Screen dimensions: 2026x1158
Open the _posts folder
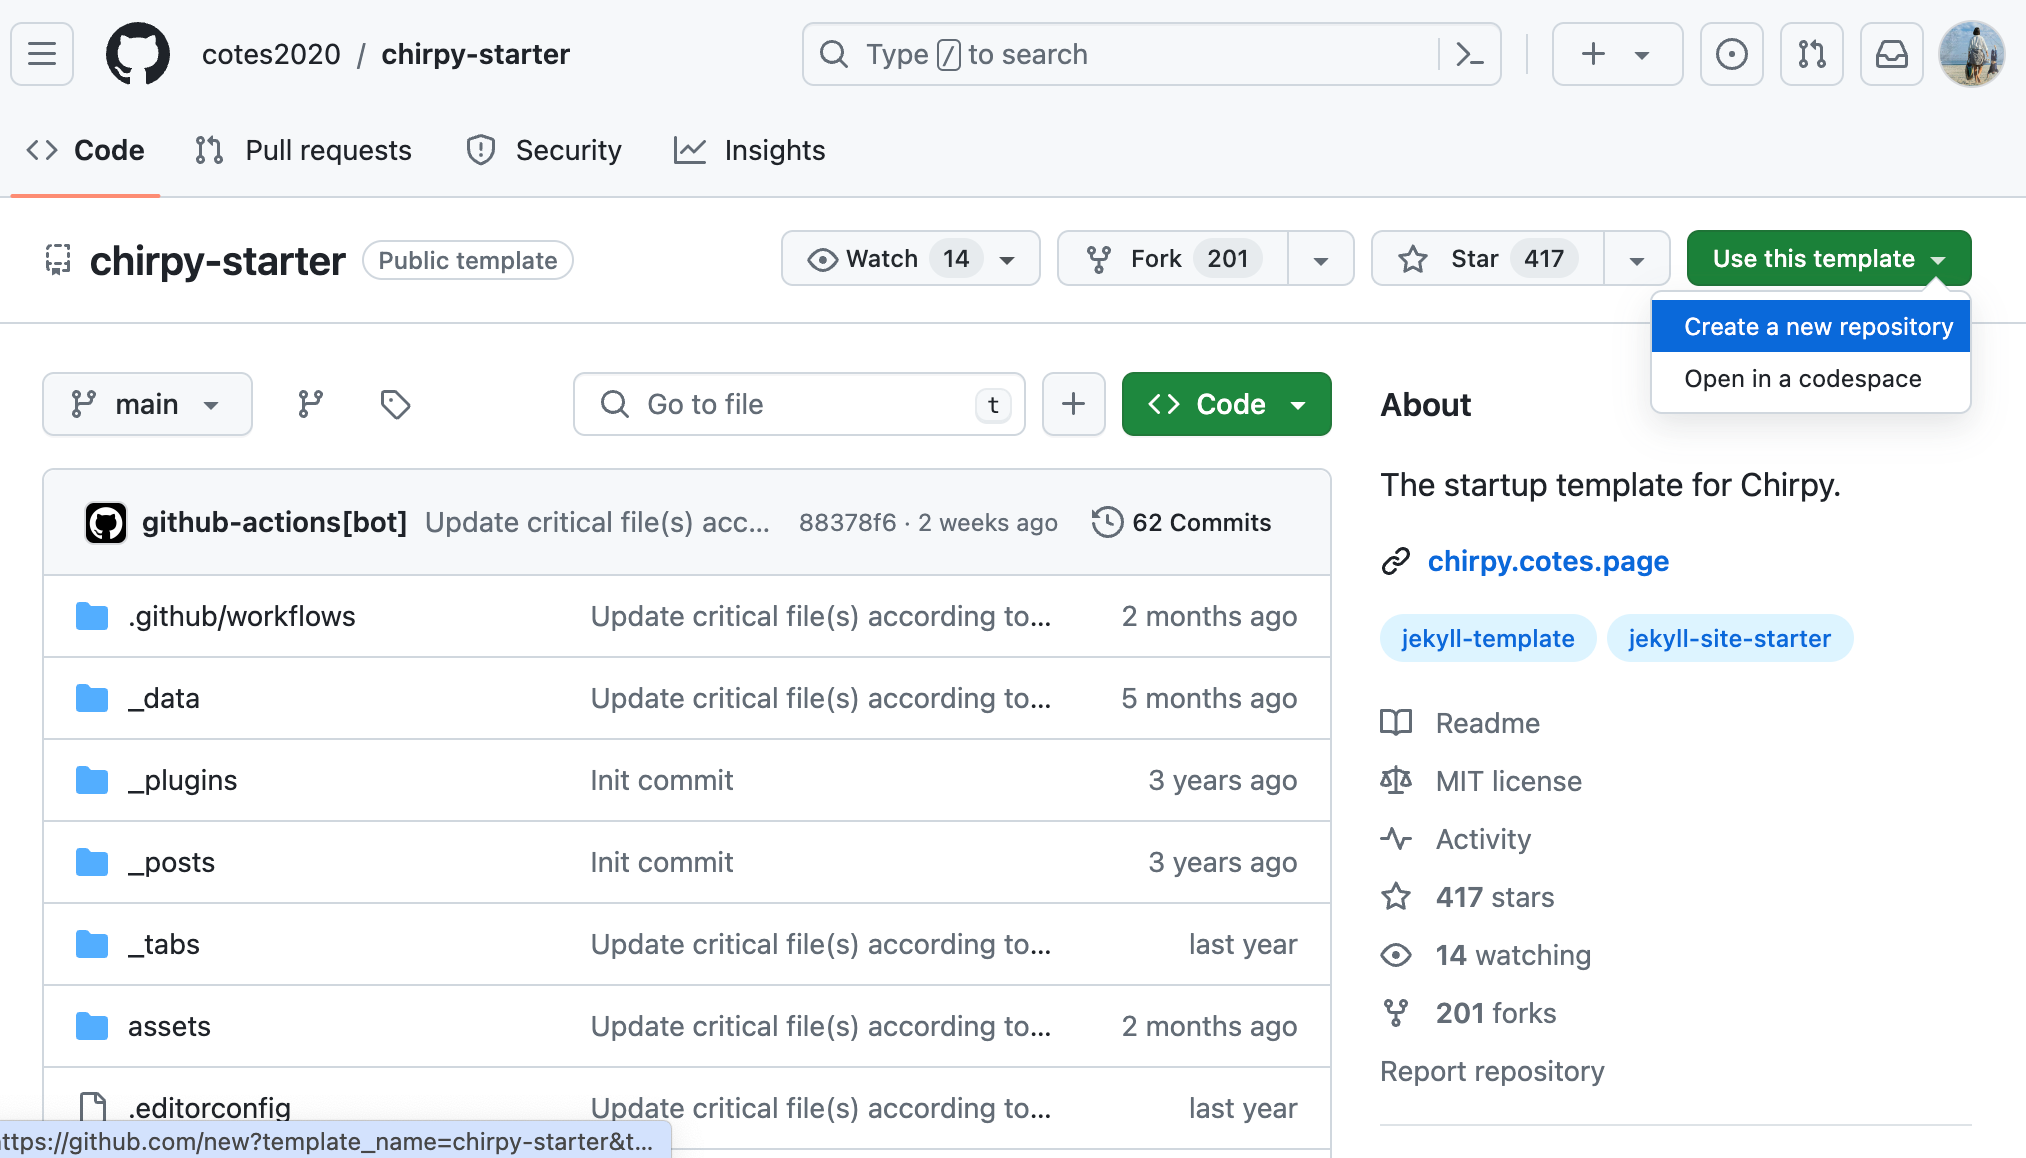pyautogui.click(x=171, y=862)
